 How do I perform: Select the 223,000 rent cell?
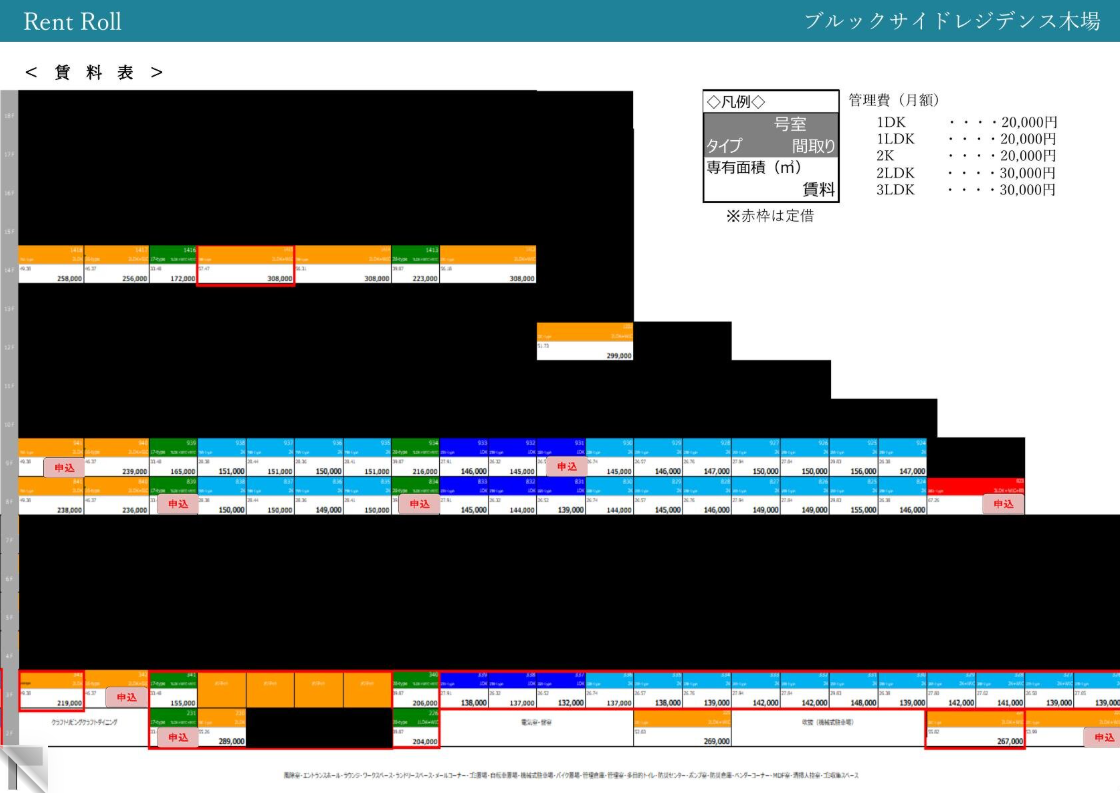416,278
